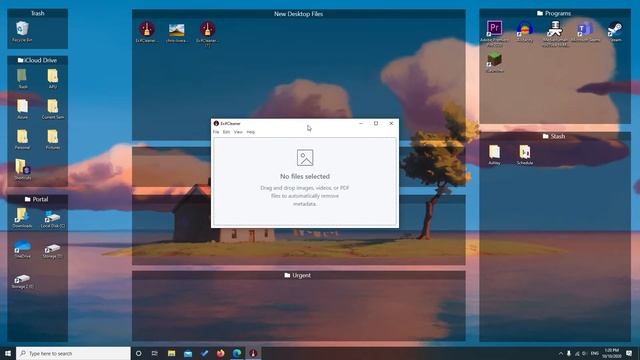Open the blue checkmark To Do app

pyautogui.click(x=204, y=353)
